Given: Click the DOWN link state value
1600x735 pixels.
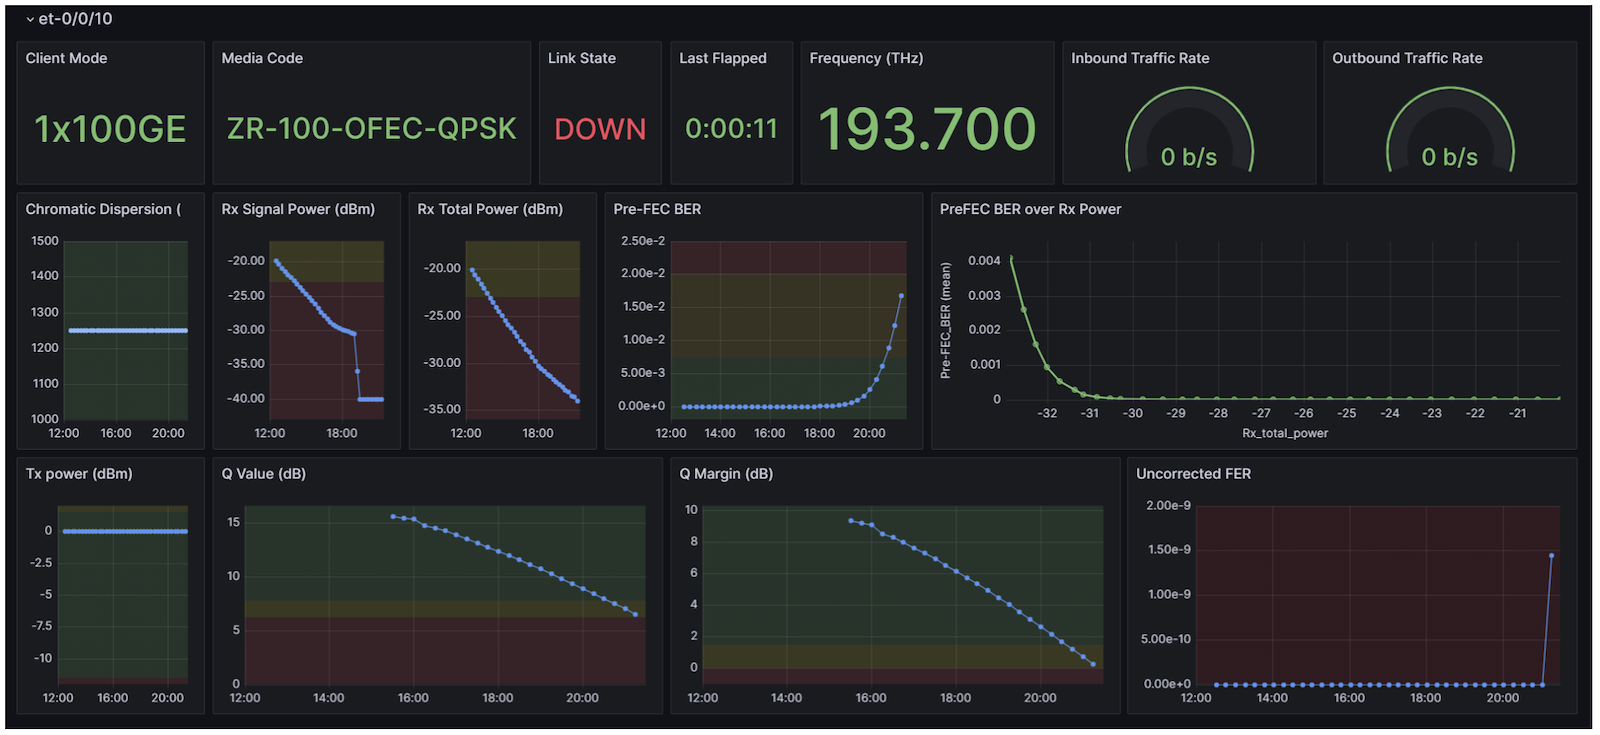Looking at the screenshot, I should point(600,129).
